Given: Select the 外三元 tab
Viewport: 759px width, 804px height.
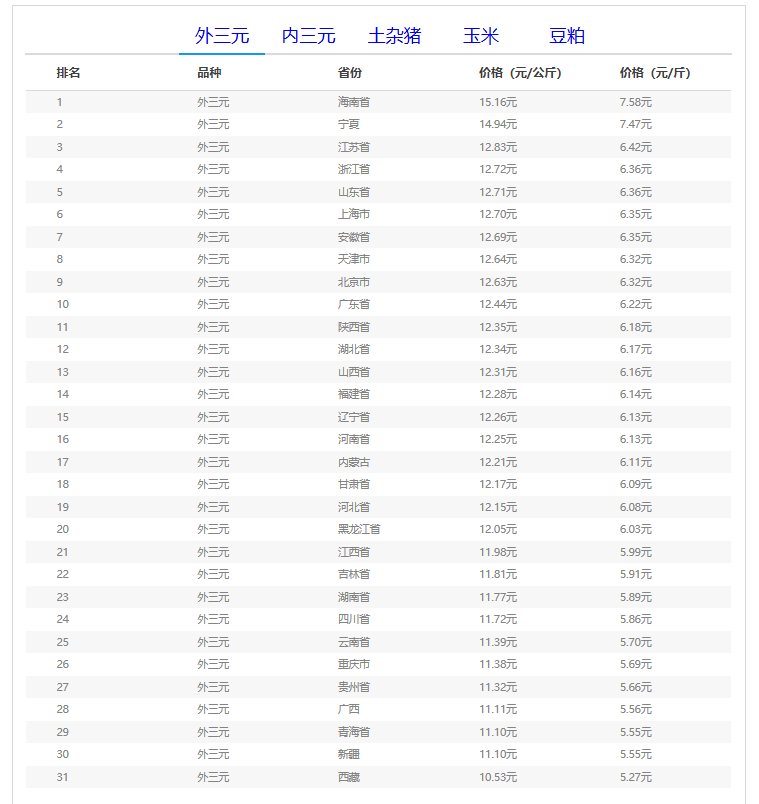Looking at the screenshot, I should [222, 36].
